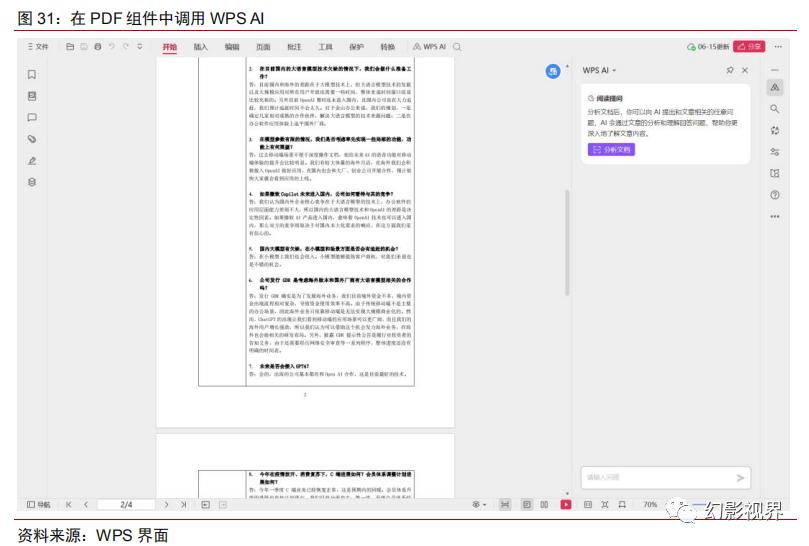Go to the previous page
The image size is (809, 546).
tap(86, 504)
